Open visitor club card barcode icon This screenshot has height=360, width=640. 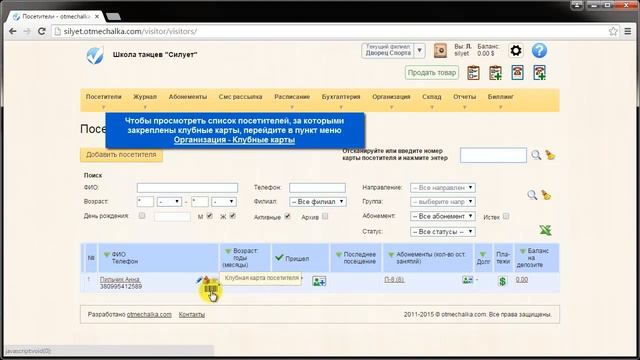point(211,289)
